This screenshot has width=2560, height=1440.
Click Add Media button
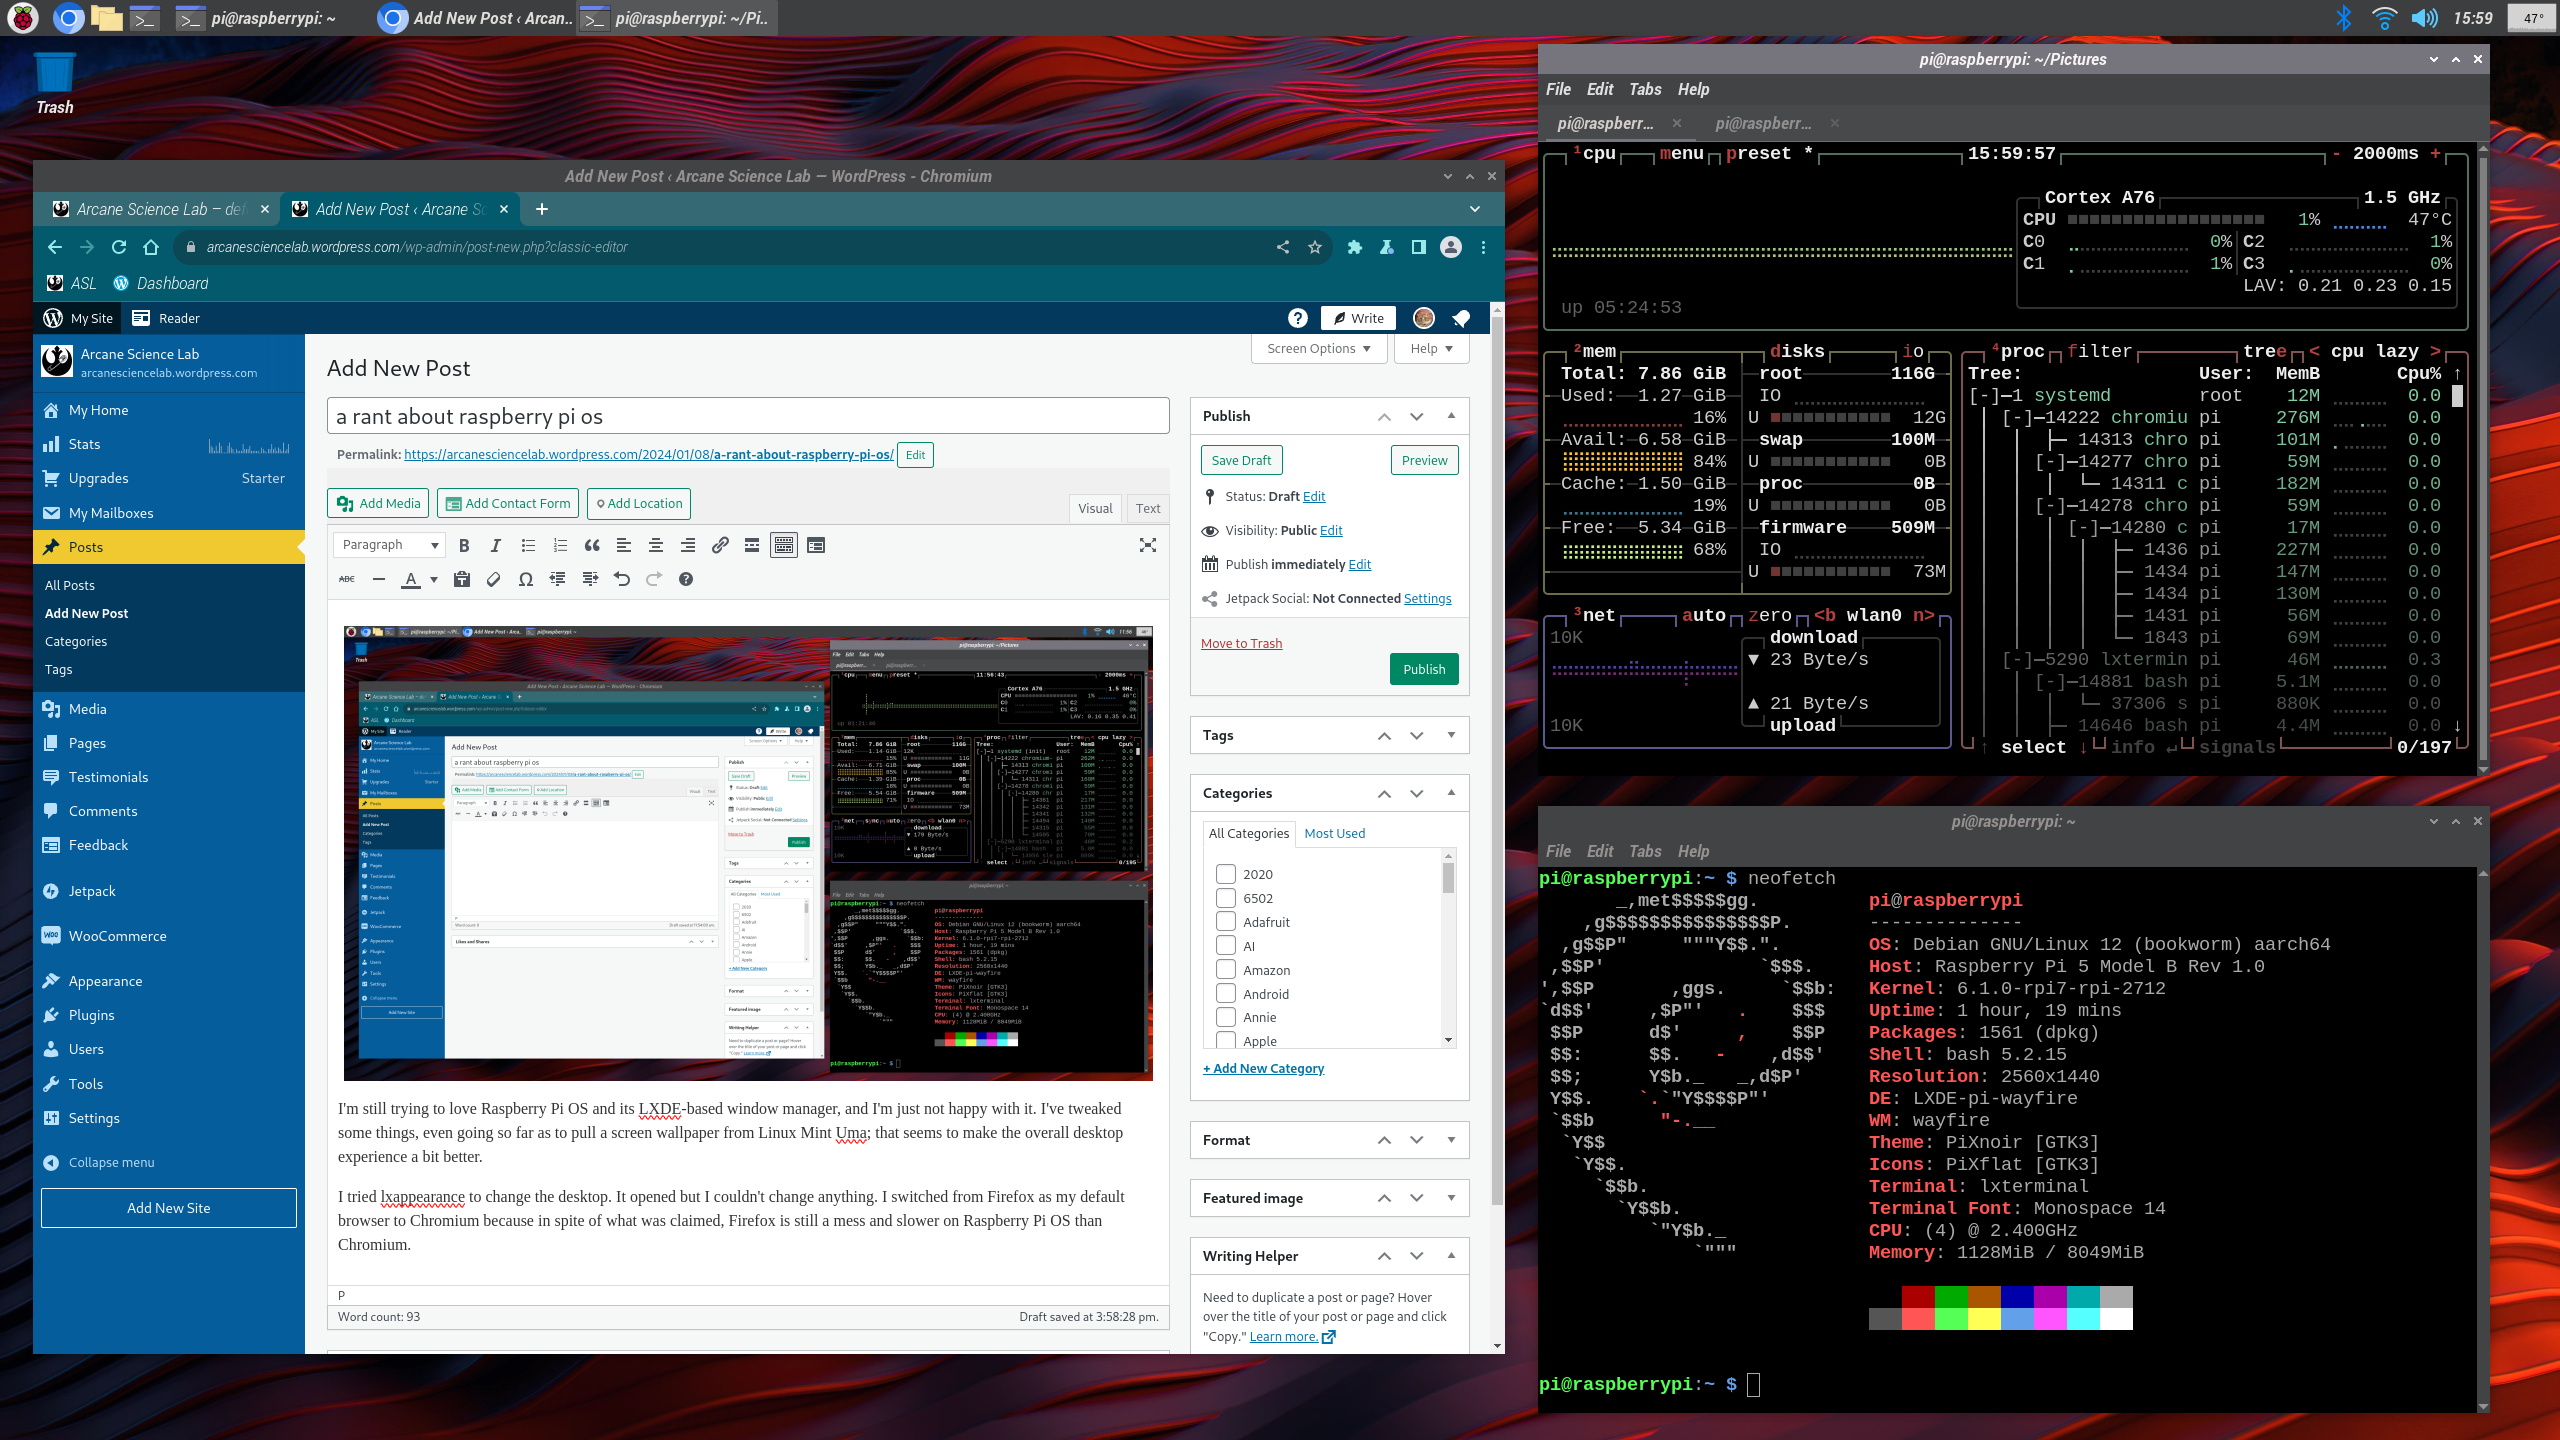[378, 503]
